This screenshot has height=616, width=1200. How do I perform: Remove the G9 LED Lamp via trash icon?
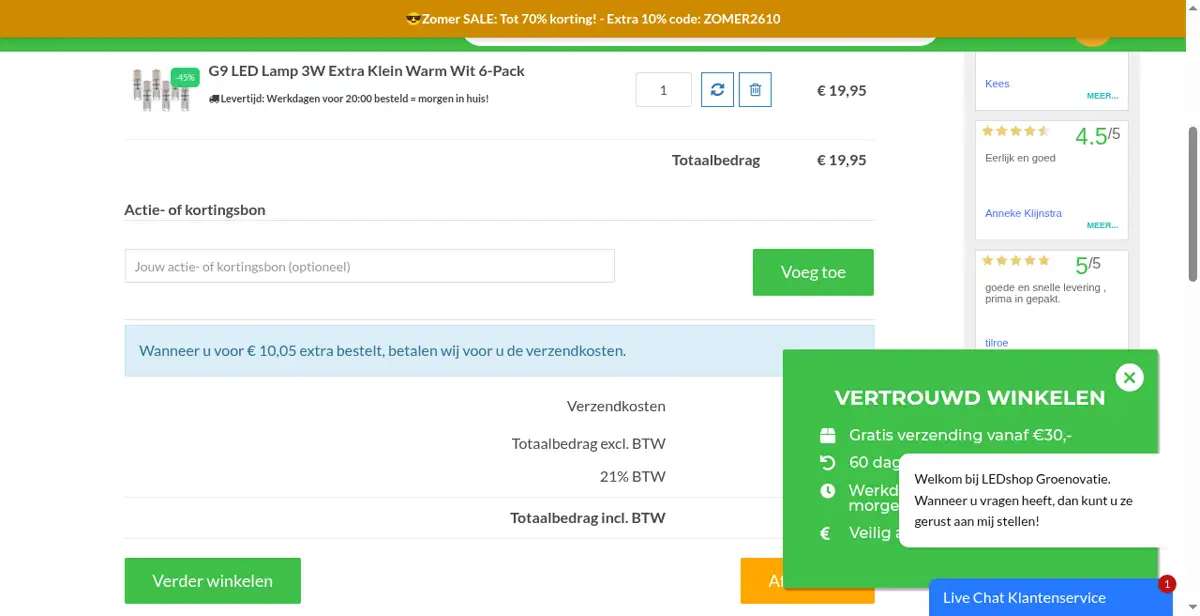[755, 90]
